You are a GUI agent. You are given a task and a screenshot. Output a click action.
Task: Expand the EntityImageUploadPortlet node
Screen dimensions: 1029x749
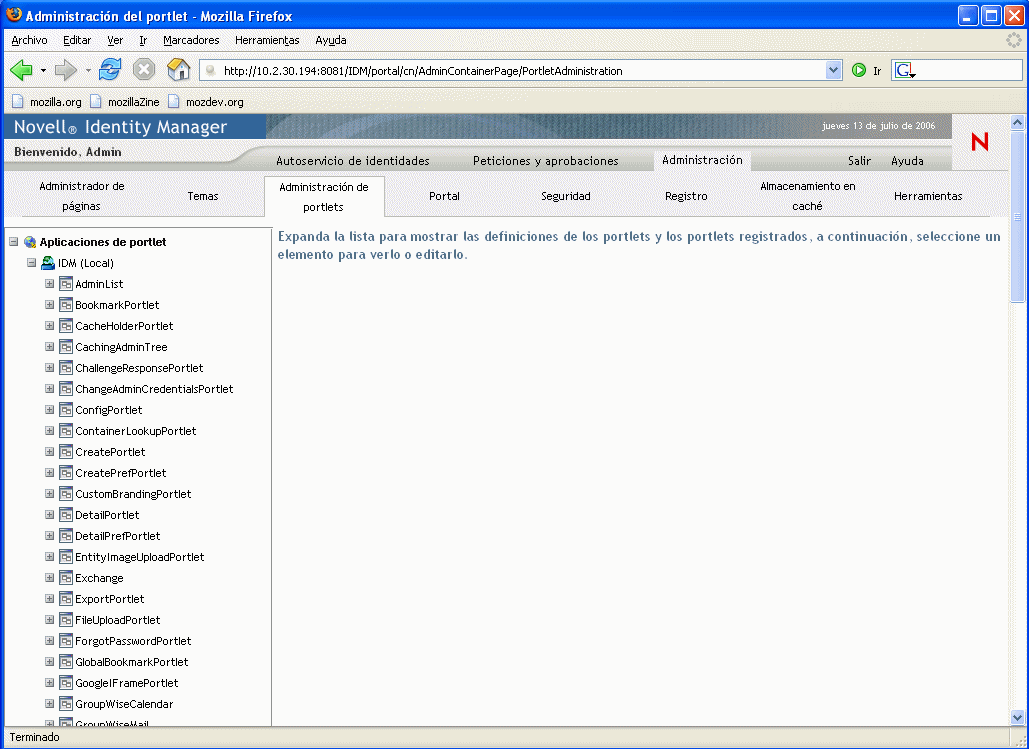click(49, 557)
